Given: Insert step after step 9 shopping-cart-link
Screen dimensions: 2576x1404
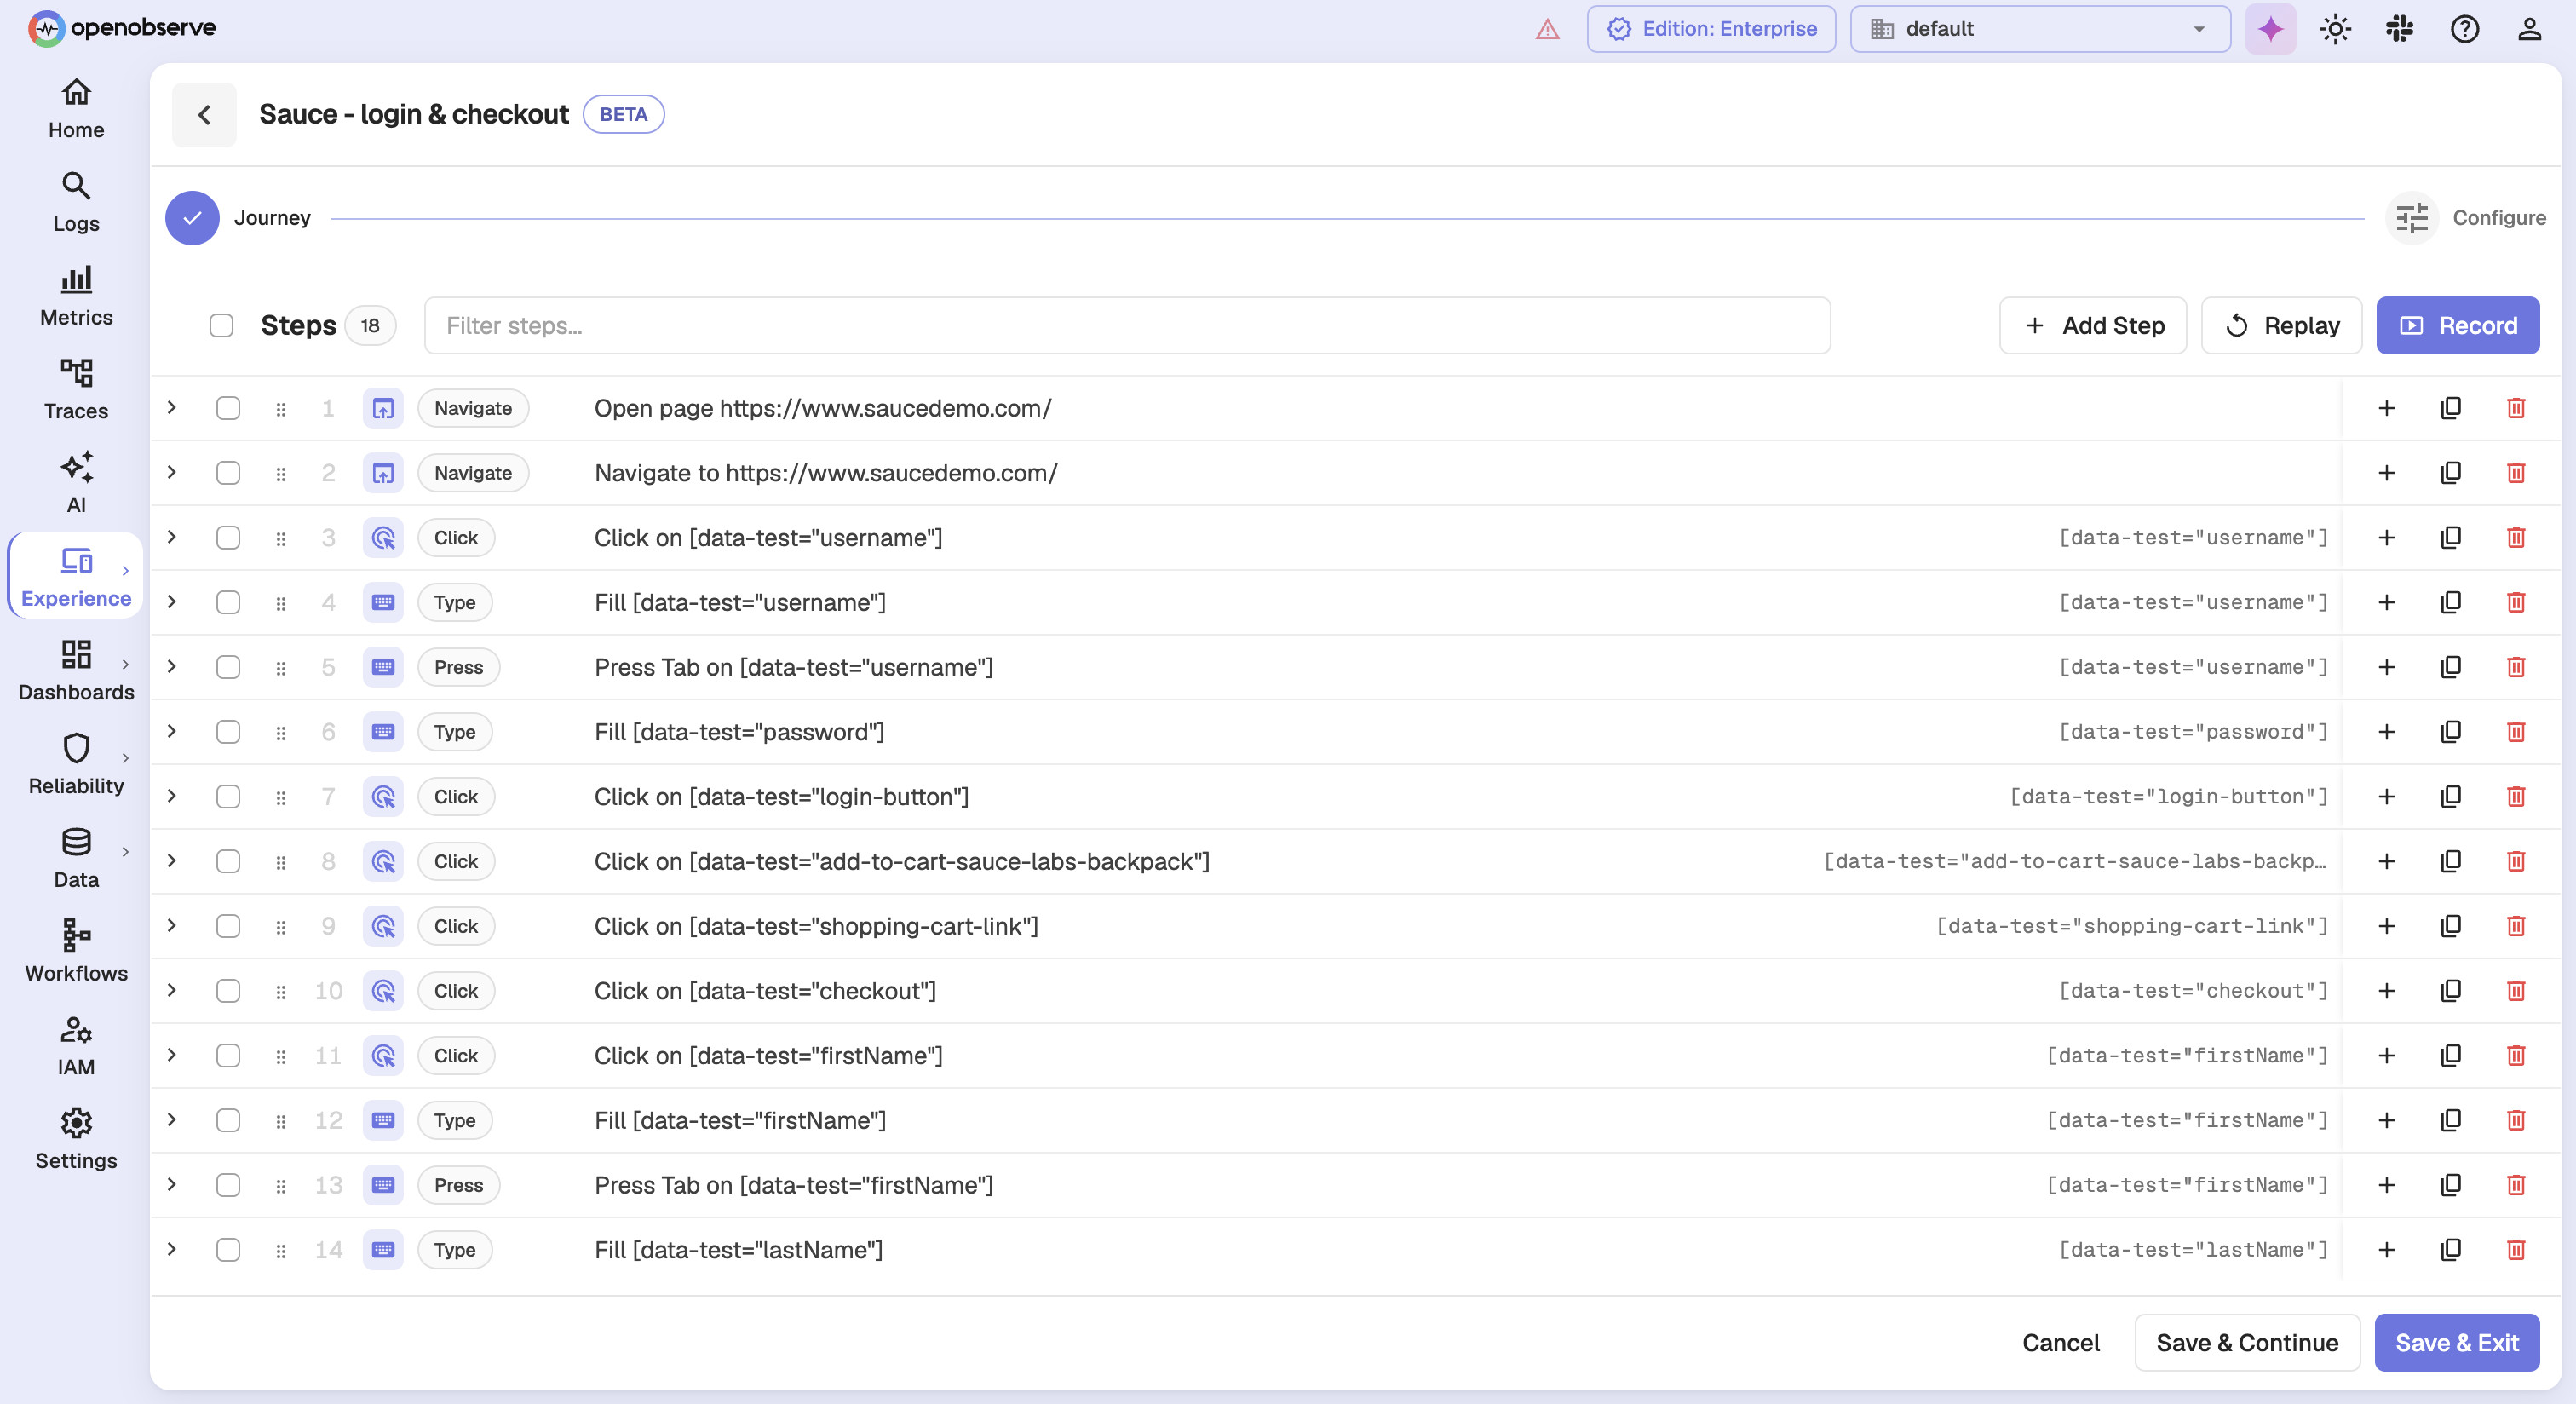Looking at the screenshot, I should tap(2386, 926).
